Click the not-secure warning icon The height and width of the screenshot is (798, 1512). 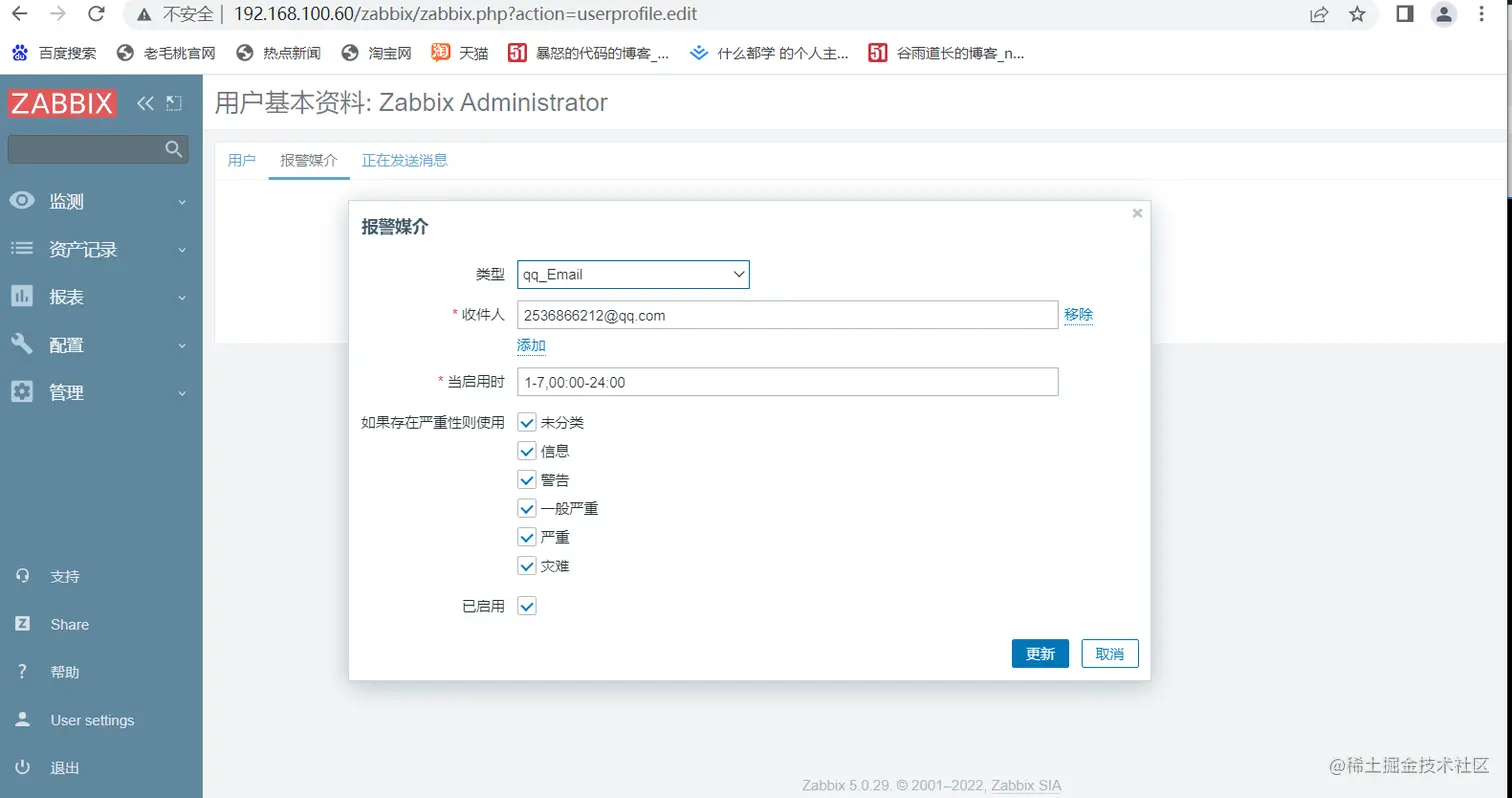(x=144, y=15)
